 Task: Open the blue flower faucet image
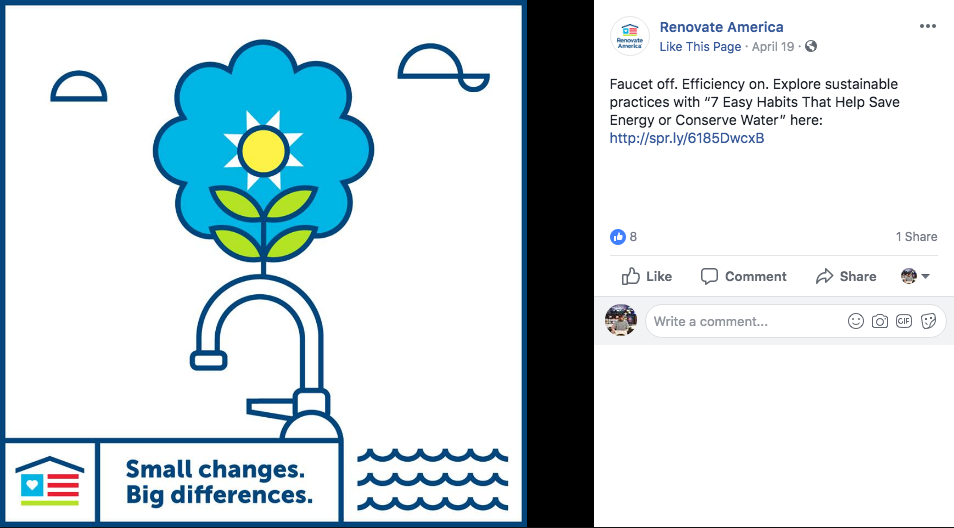coord(263,263)
